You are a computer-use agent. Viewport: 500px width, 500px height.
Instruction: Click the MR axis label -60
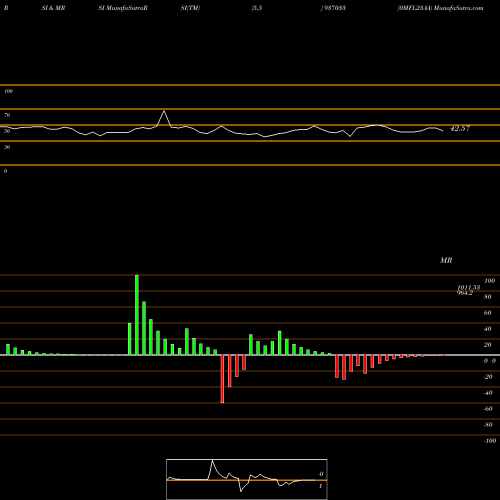(x=488, y=409)
